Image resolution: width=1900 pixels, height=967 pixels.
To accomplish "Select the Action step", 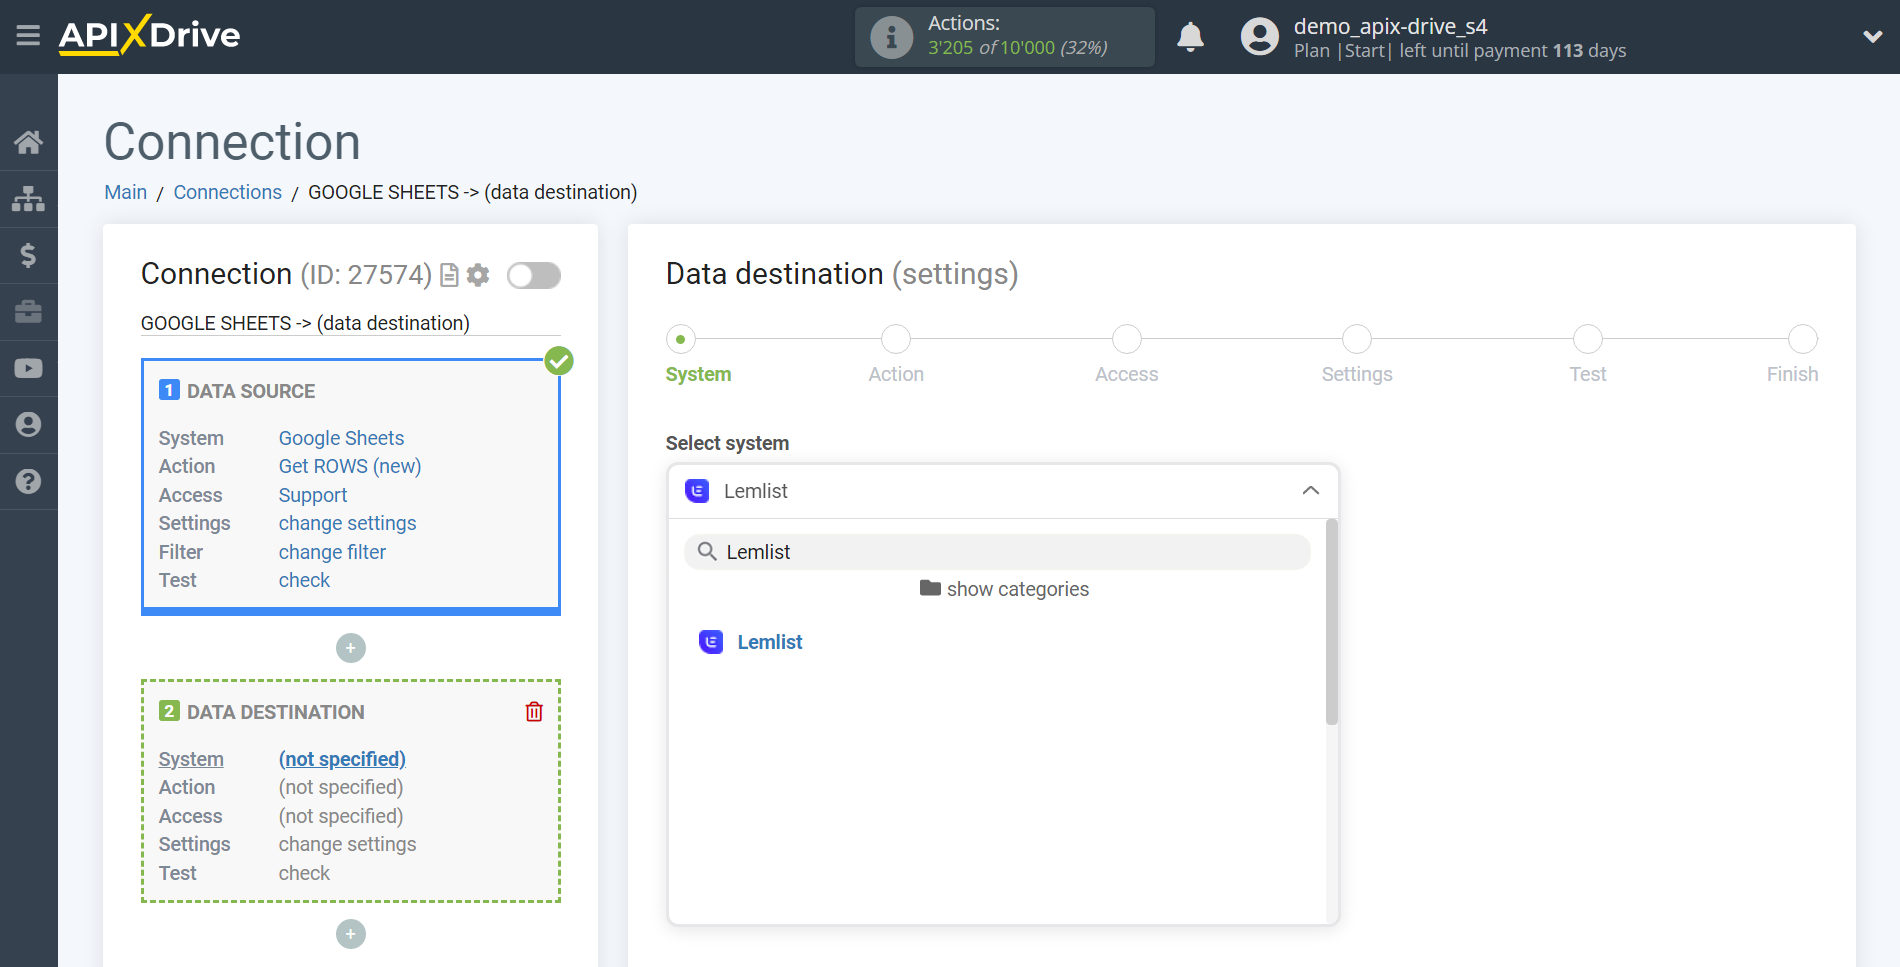I will point(896,339).
